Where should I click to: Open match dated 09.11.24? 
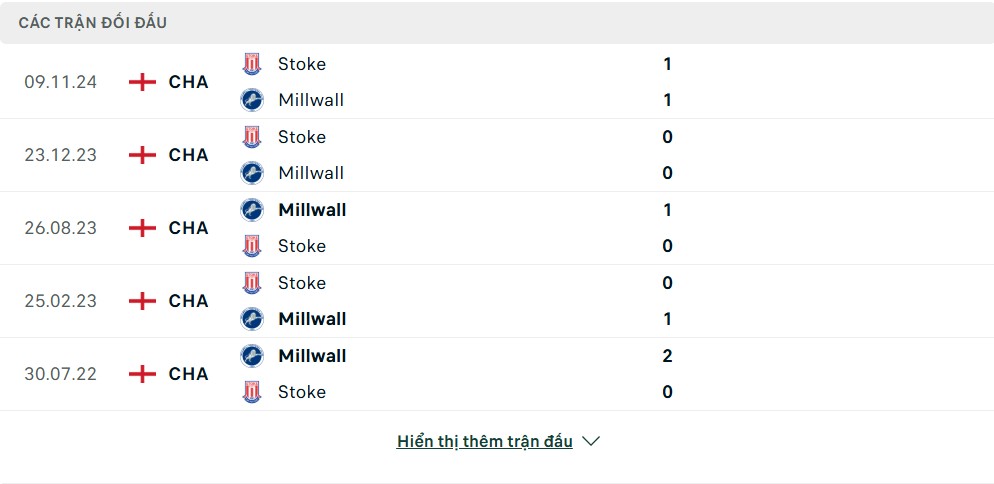[x=497, y=82]
